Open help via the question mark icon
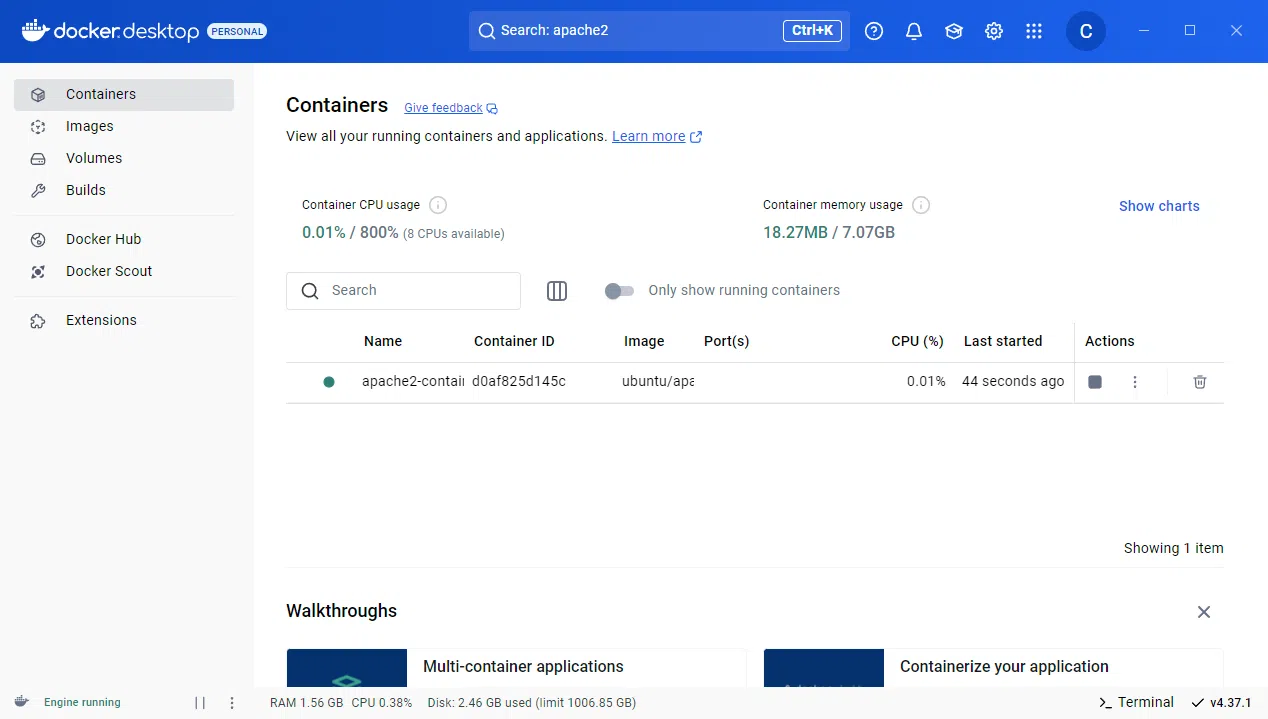This screenshot has width=1268, height=719. (x=873, y=31)
